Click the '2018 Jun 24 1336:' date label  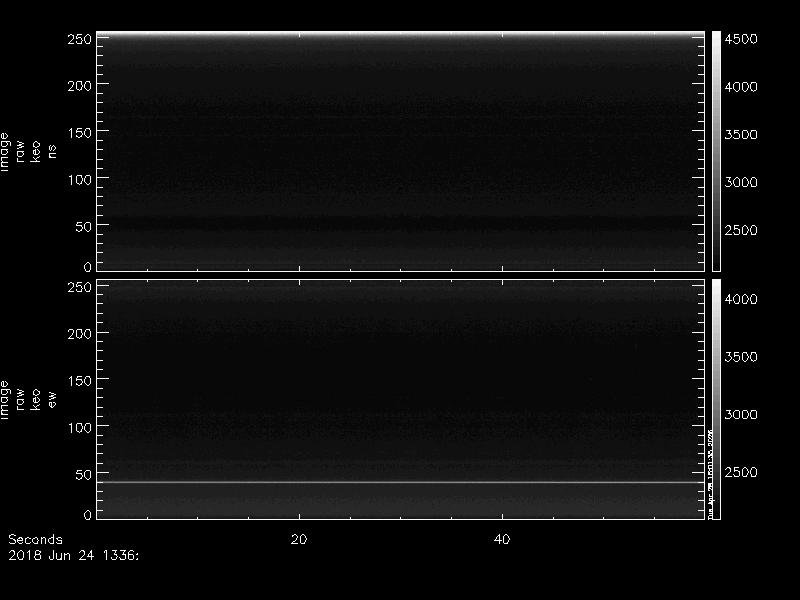pyautogui.click(x=73, y=556)
